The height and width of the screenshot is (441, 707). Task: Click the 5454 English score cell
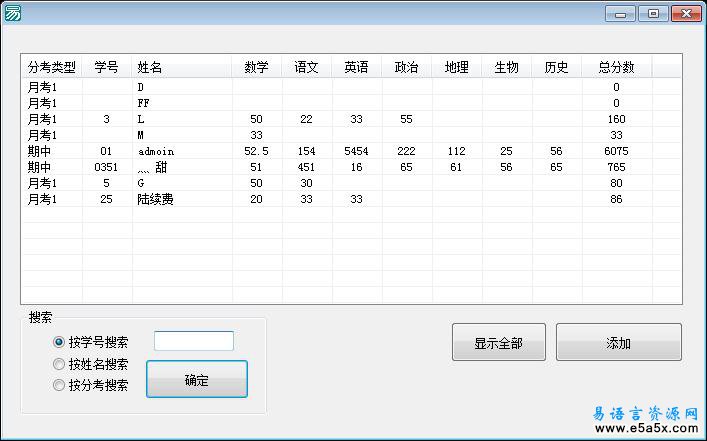356,151
